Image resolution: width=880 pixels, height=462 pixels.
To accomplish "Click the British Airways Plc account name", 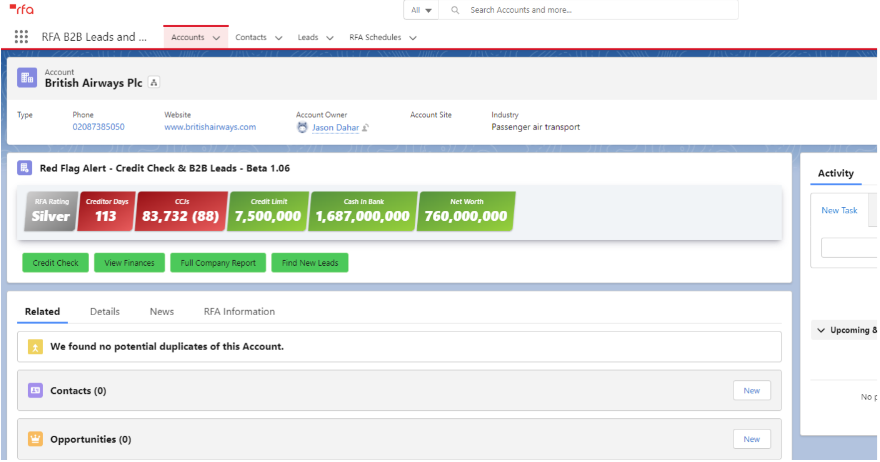I will click(x=93, y=83).
